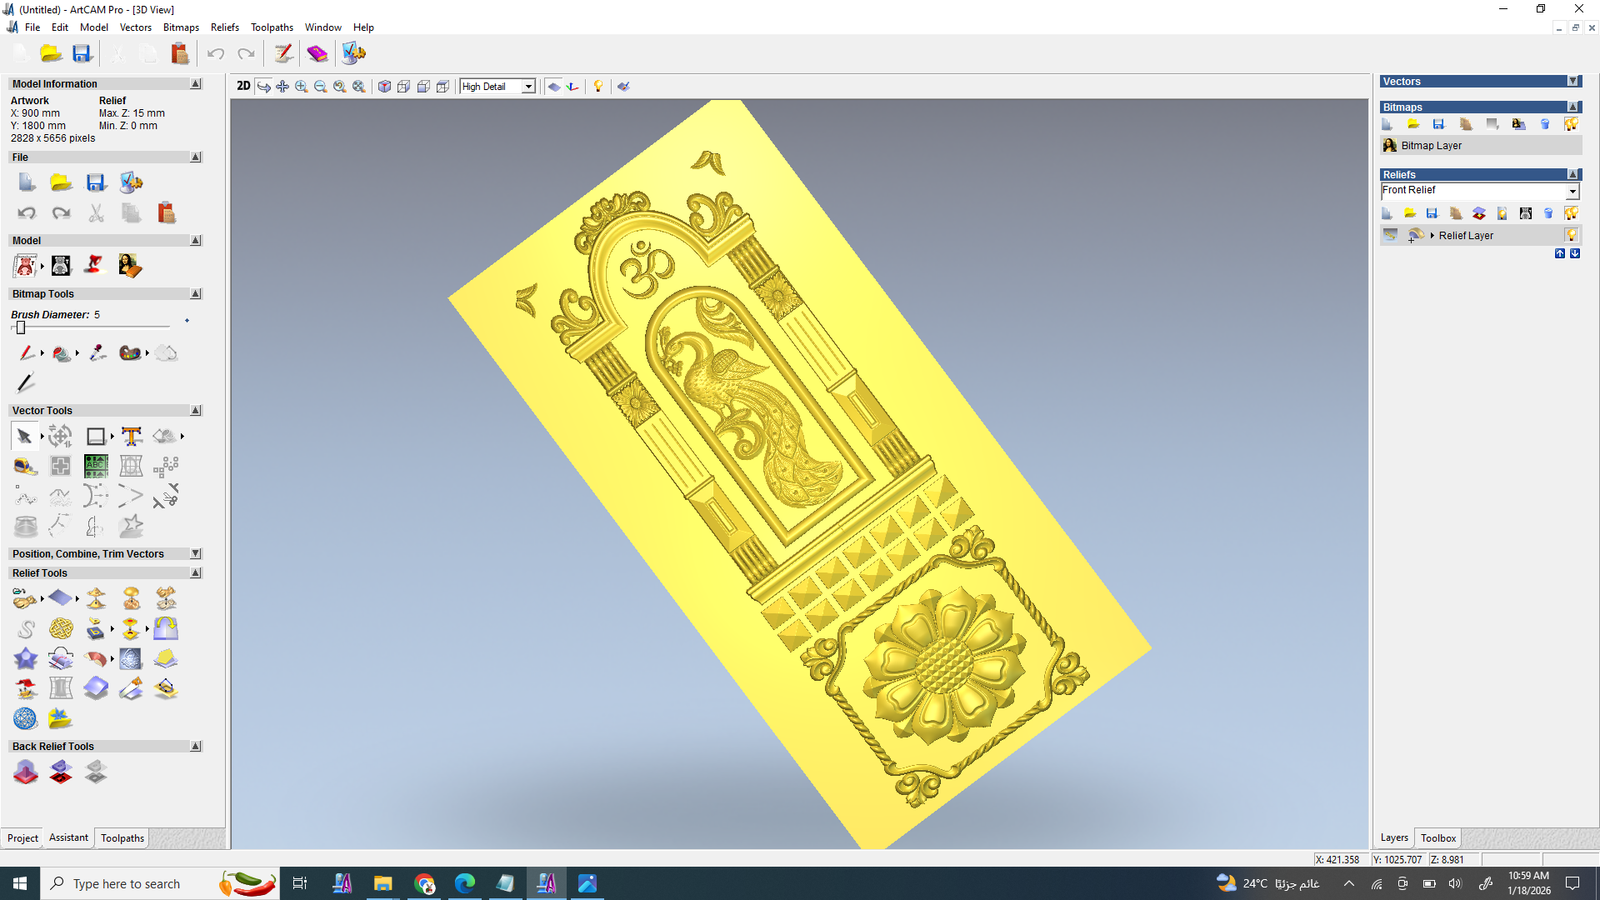This screenshot has width=1600, height=900.
Task: Open the Reliefs menu
Action: click(224, 27)
